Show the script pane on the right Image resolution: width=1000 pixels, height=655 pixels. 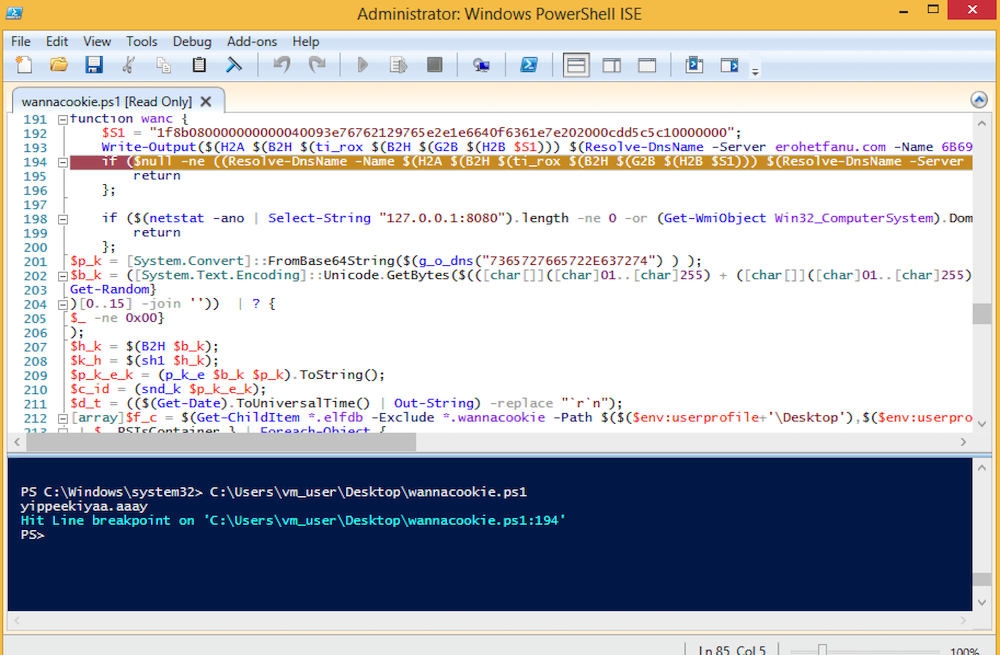point(612,65)
